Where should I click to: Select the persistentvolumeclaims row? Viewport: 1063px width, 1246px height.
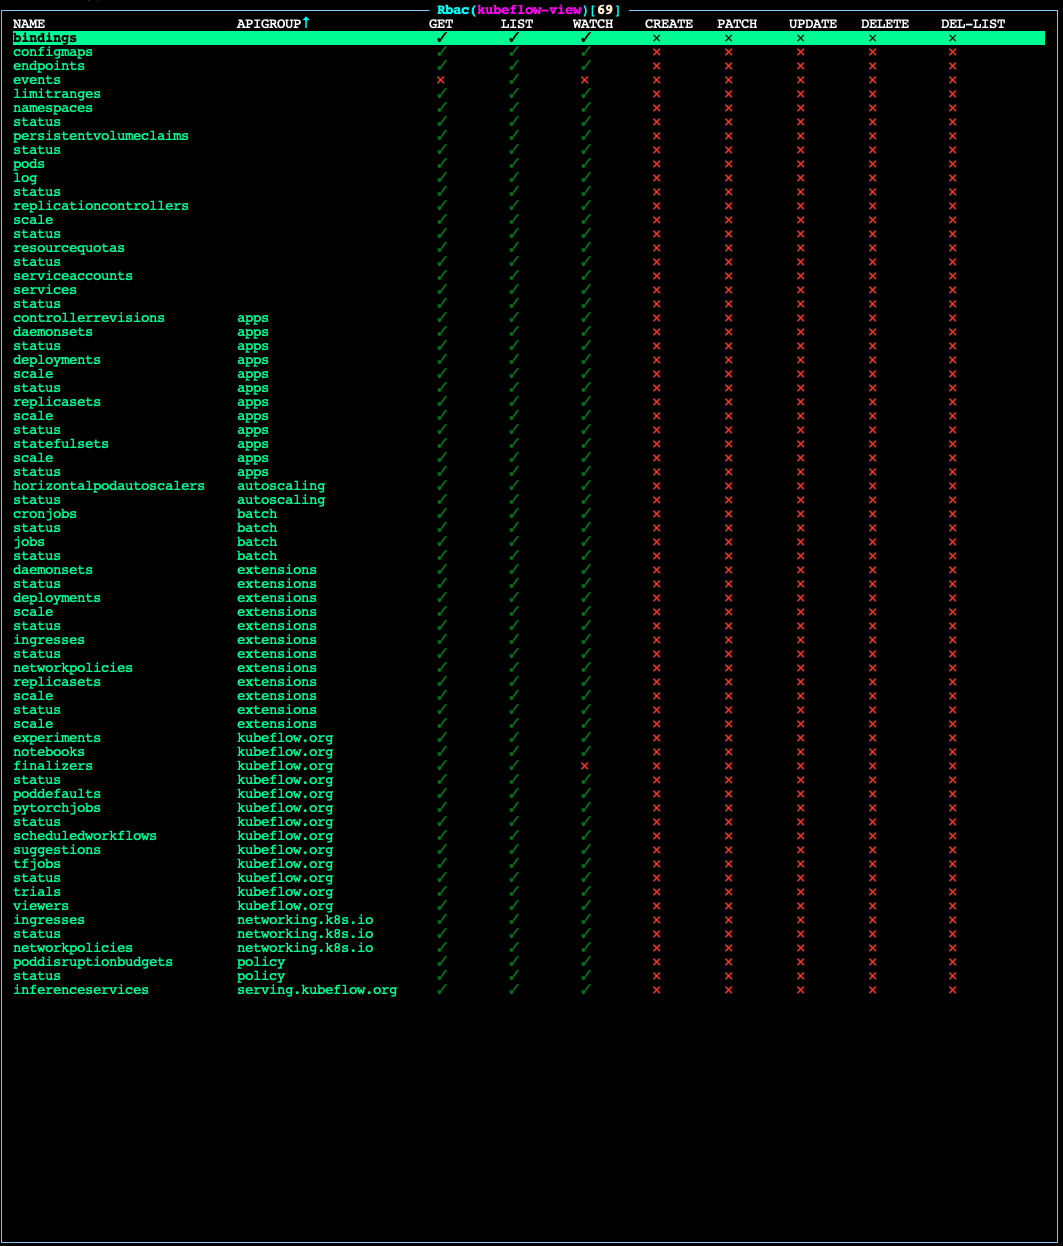tap(529, 136)
